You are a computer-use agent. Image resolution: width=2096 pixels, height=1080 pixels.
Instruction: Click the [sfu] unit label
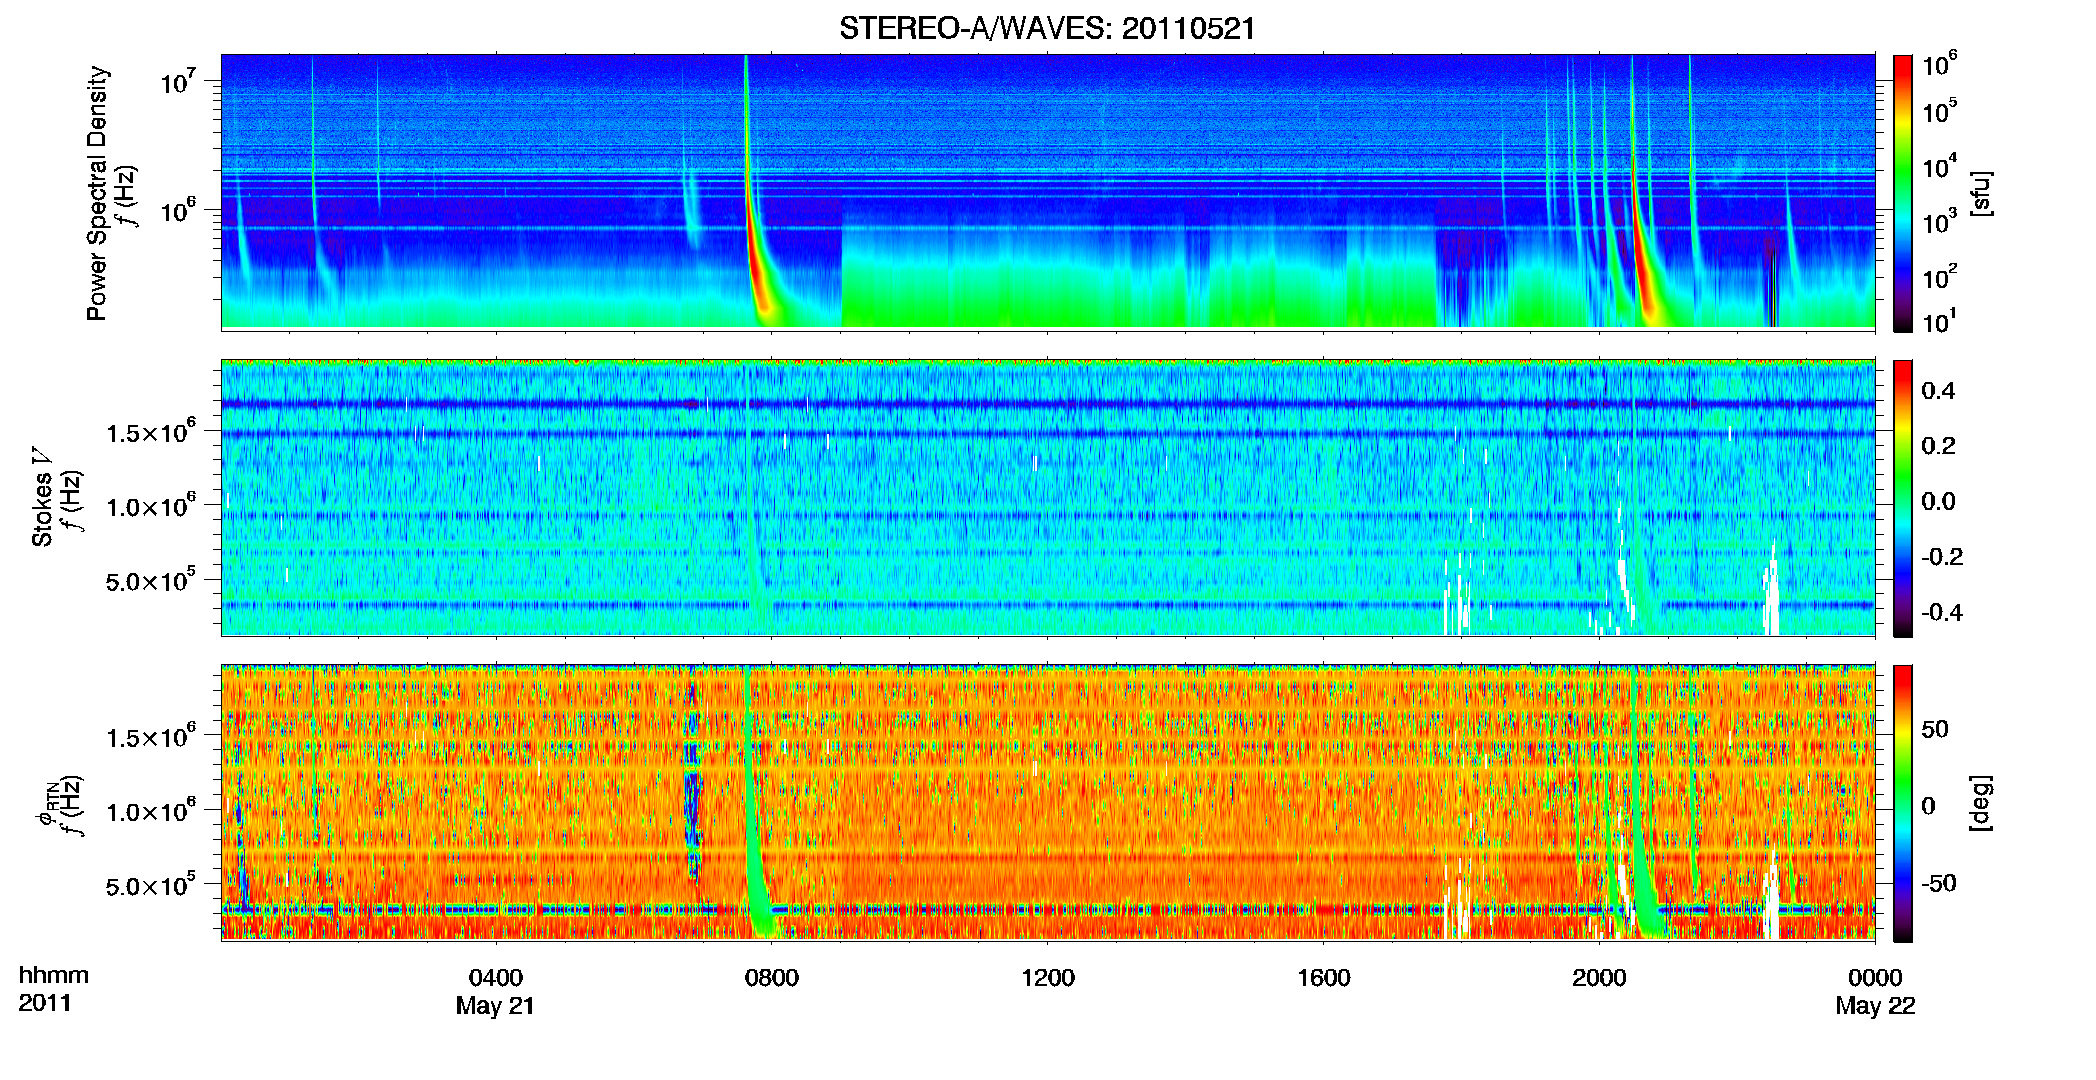(x=1981, y=193)
